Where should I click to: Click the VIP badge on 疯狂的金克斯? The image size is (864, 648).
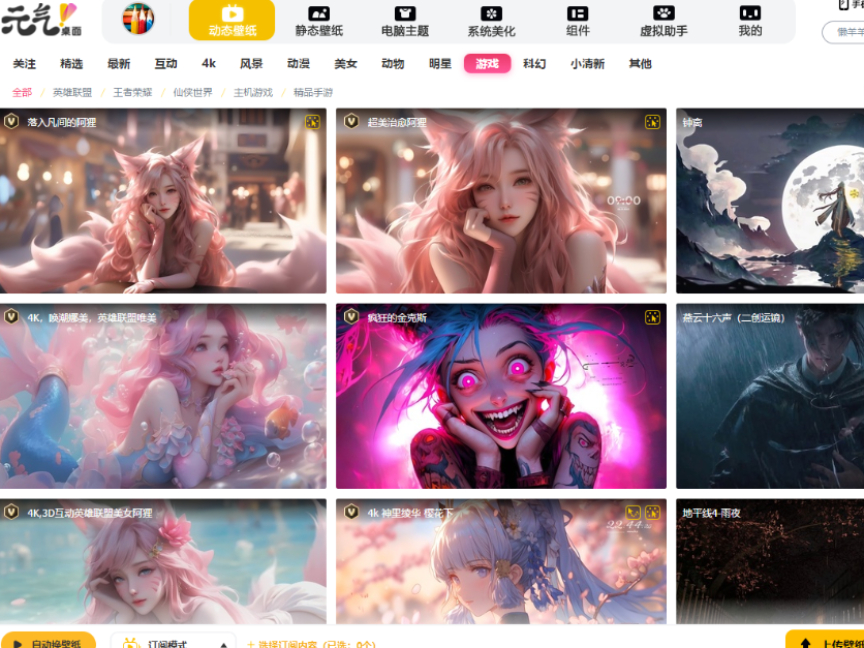(x=352, y=317)
